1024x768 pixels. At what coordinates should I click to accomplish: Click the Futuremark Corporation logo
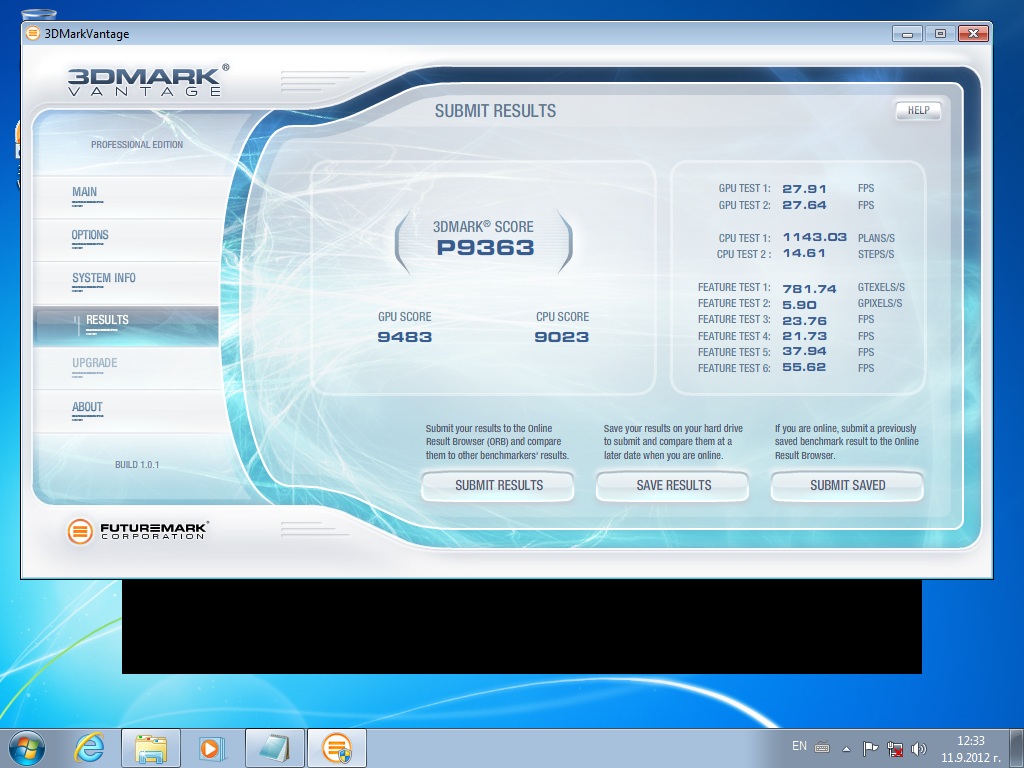click(x=138, y=530)
